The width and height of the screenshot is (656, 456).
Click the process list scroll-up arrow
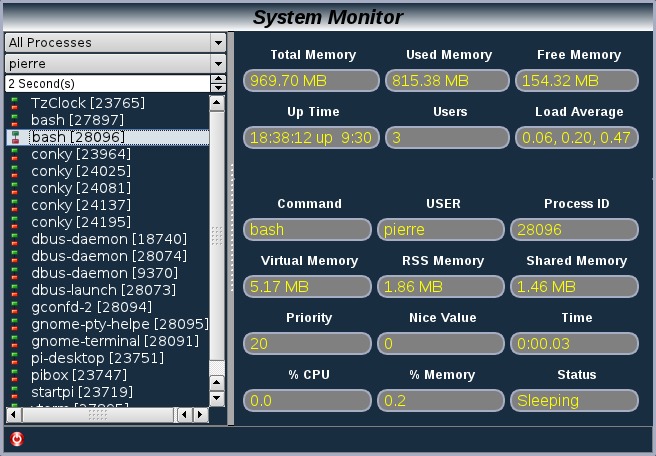(217, 102)
